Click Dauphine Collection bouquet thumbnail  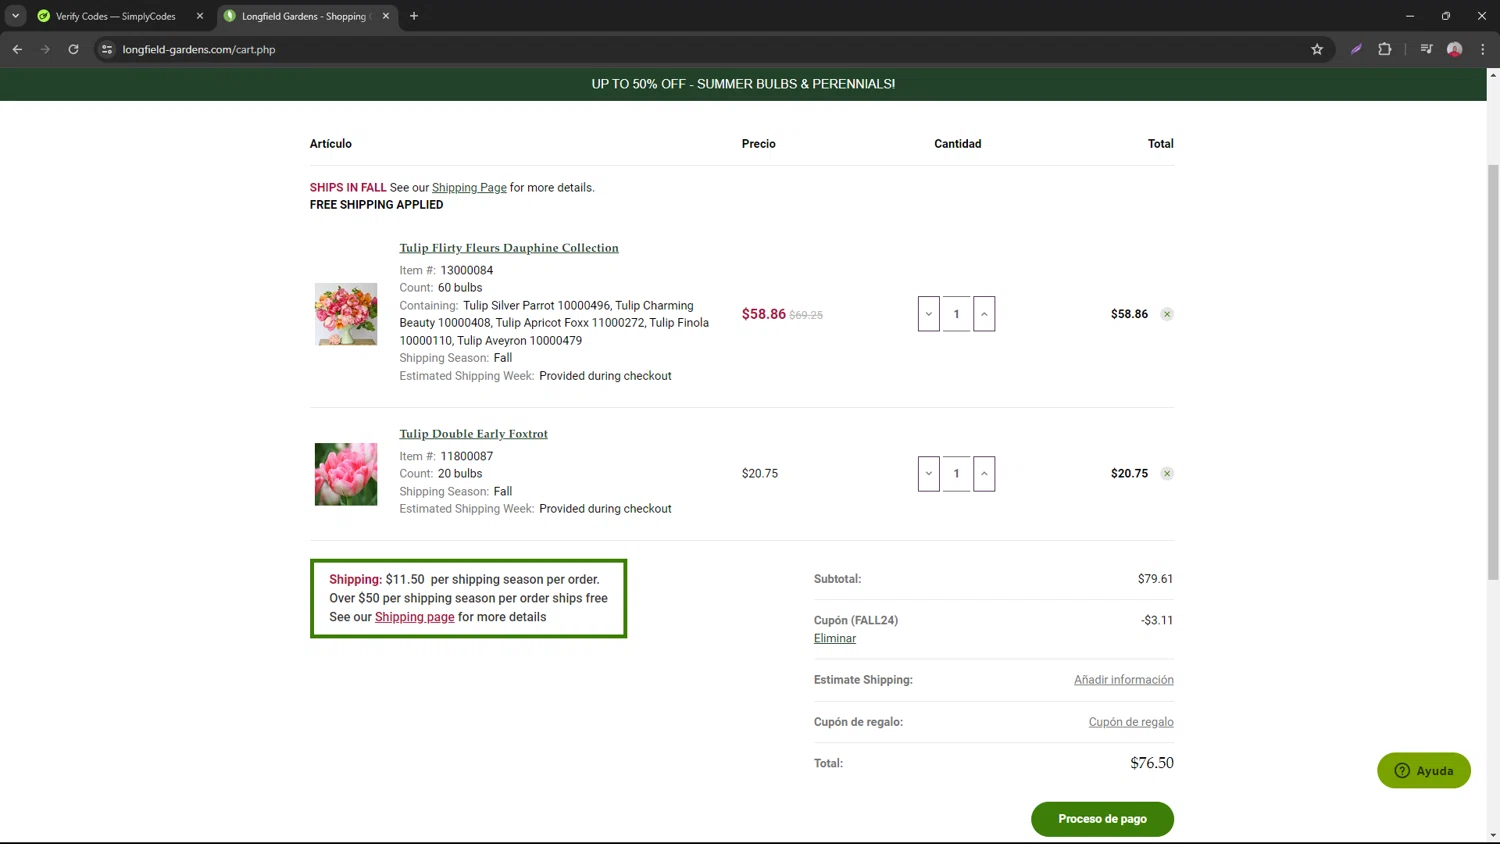tap(346, 314)
